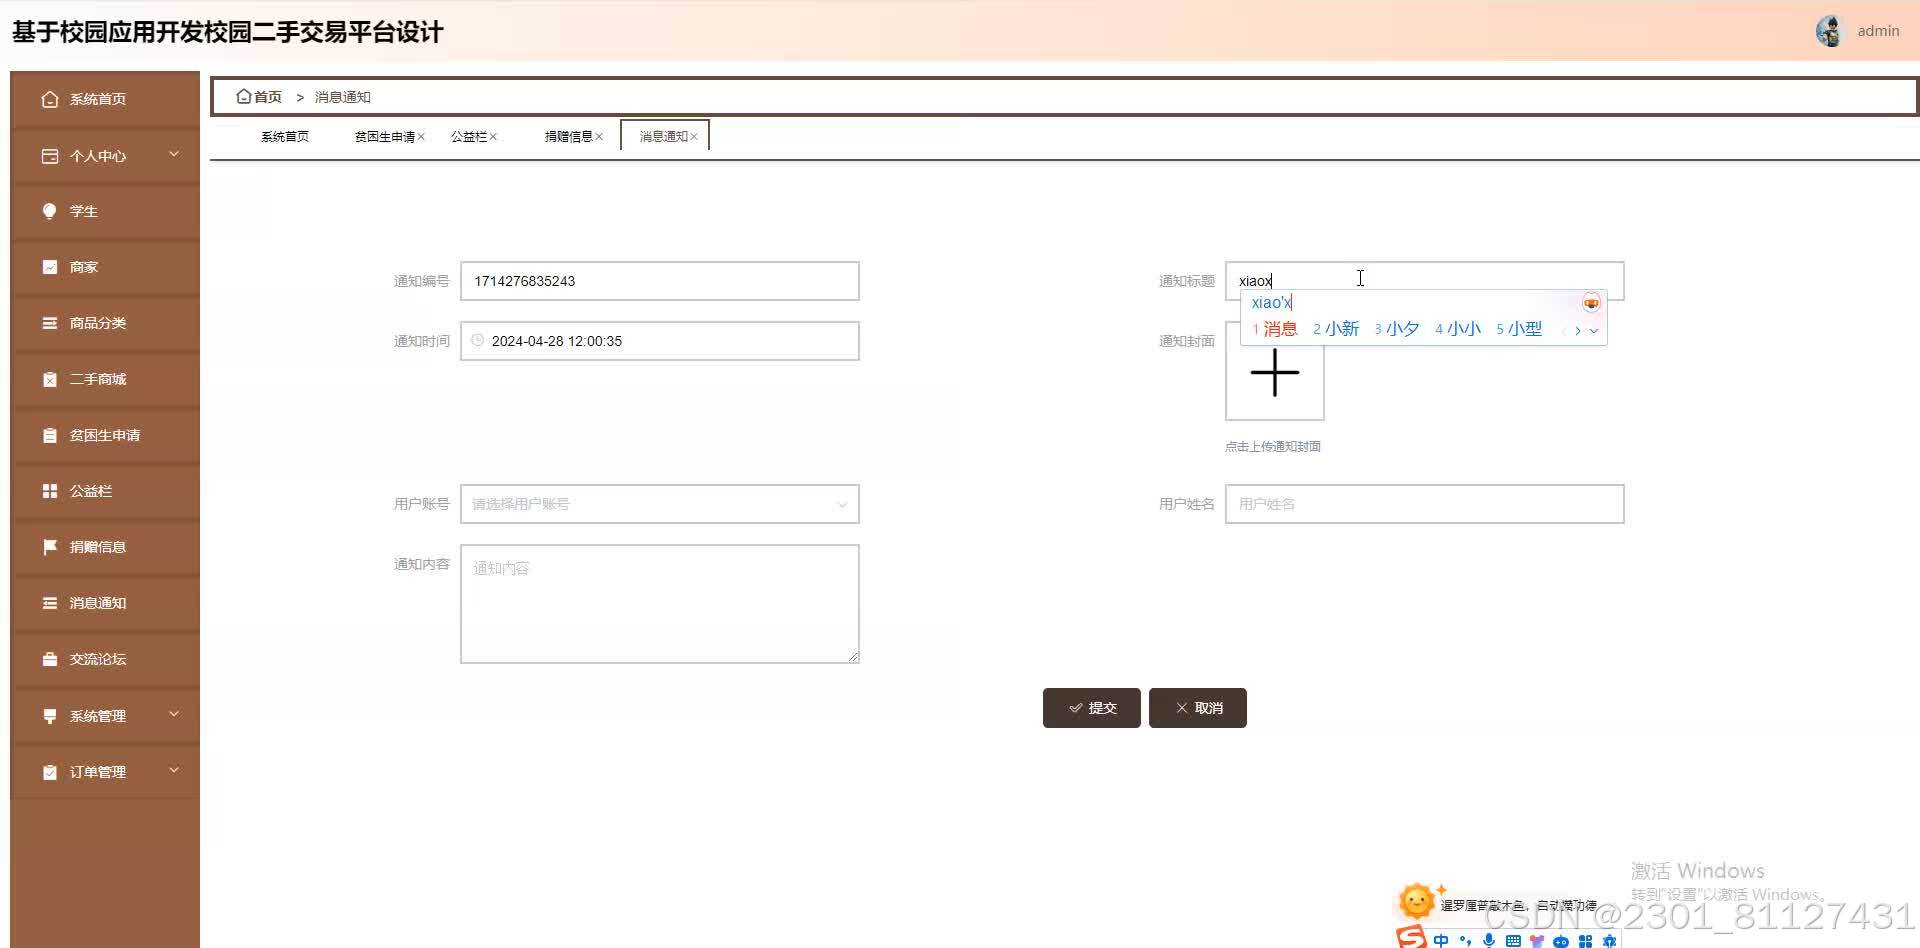The height and width of the screenshot is (948, 1920).
Task: Click the admin avatar image
Action: click(x=1829, y=31)
